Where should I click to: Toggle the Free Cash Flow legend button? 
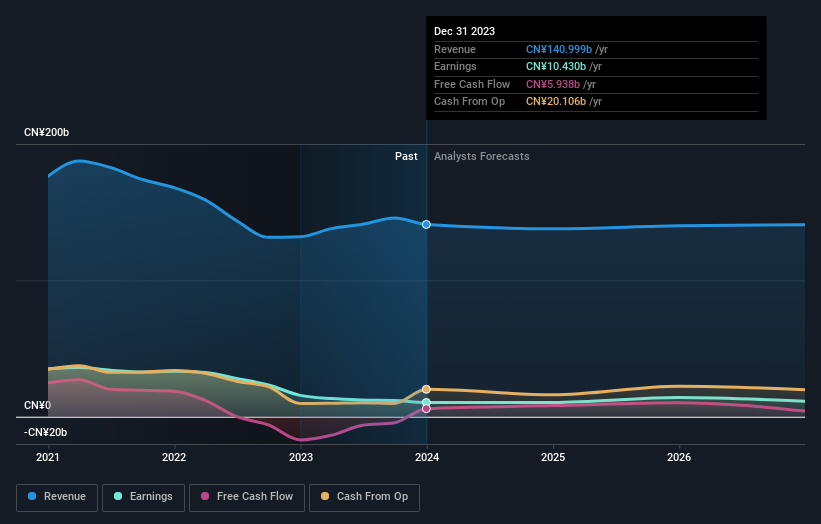click(x=247, y=497)
